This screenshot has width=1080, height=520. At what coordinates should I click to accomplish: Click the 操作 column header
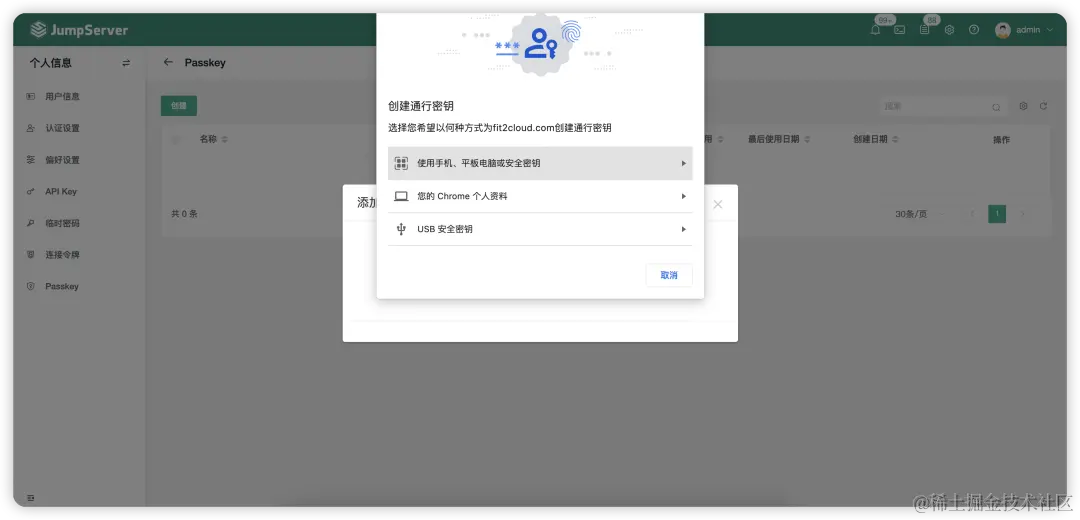coord(1001,140)
